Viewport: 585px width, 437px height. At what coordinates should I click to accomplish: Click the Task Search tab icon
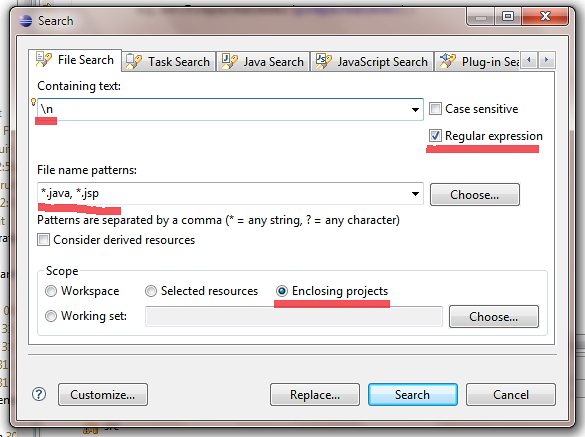134,62
